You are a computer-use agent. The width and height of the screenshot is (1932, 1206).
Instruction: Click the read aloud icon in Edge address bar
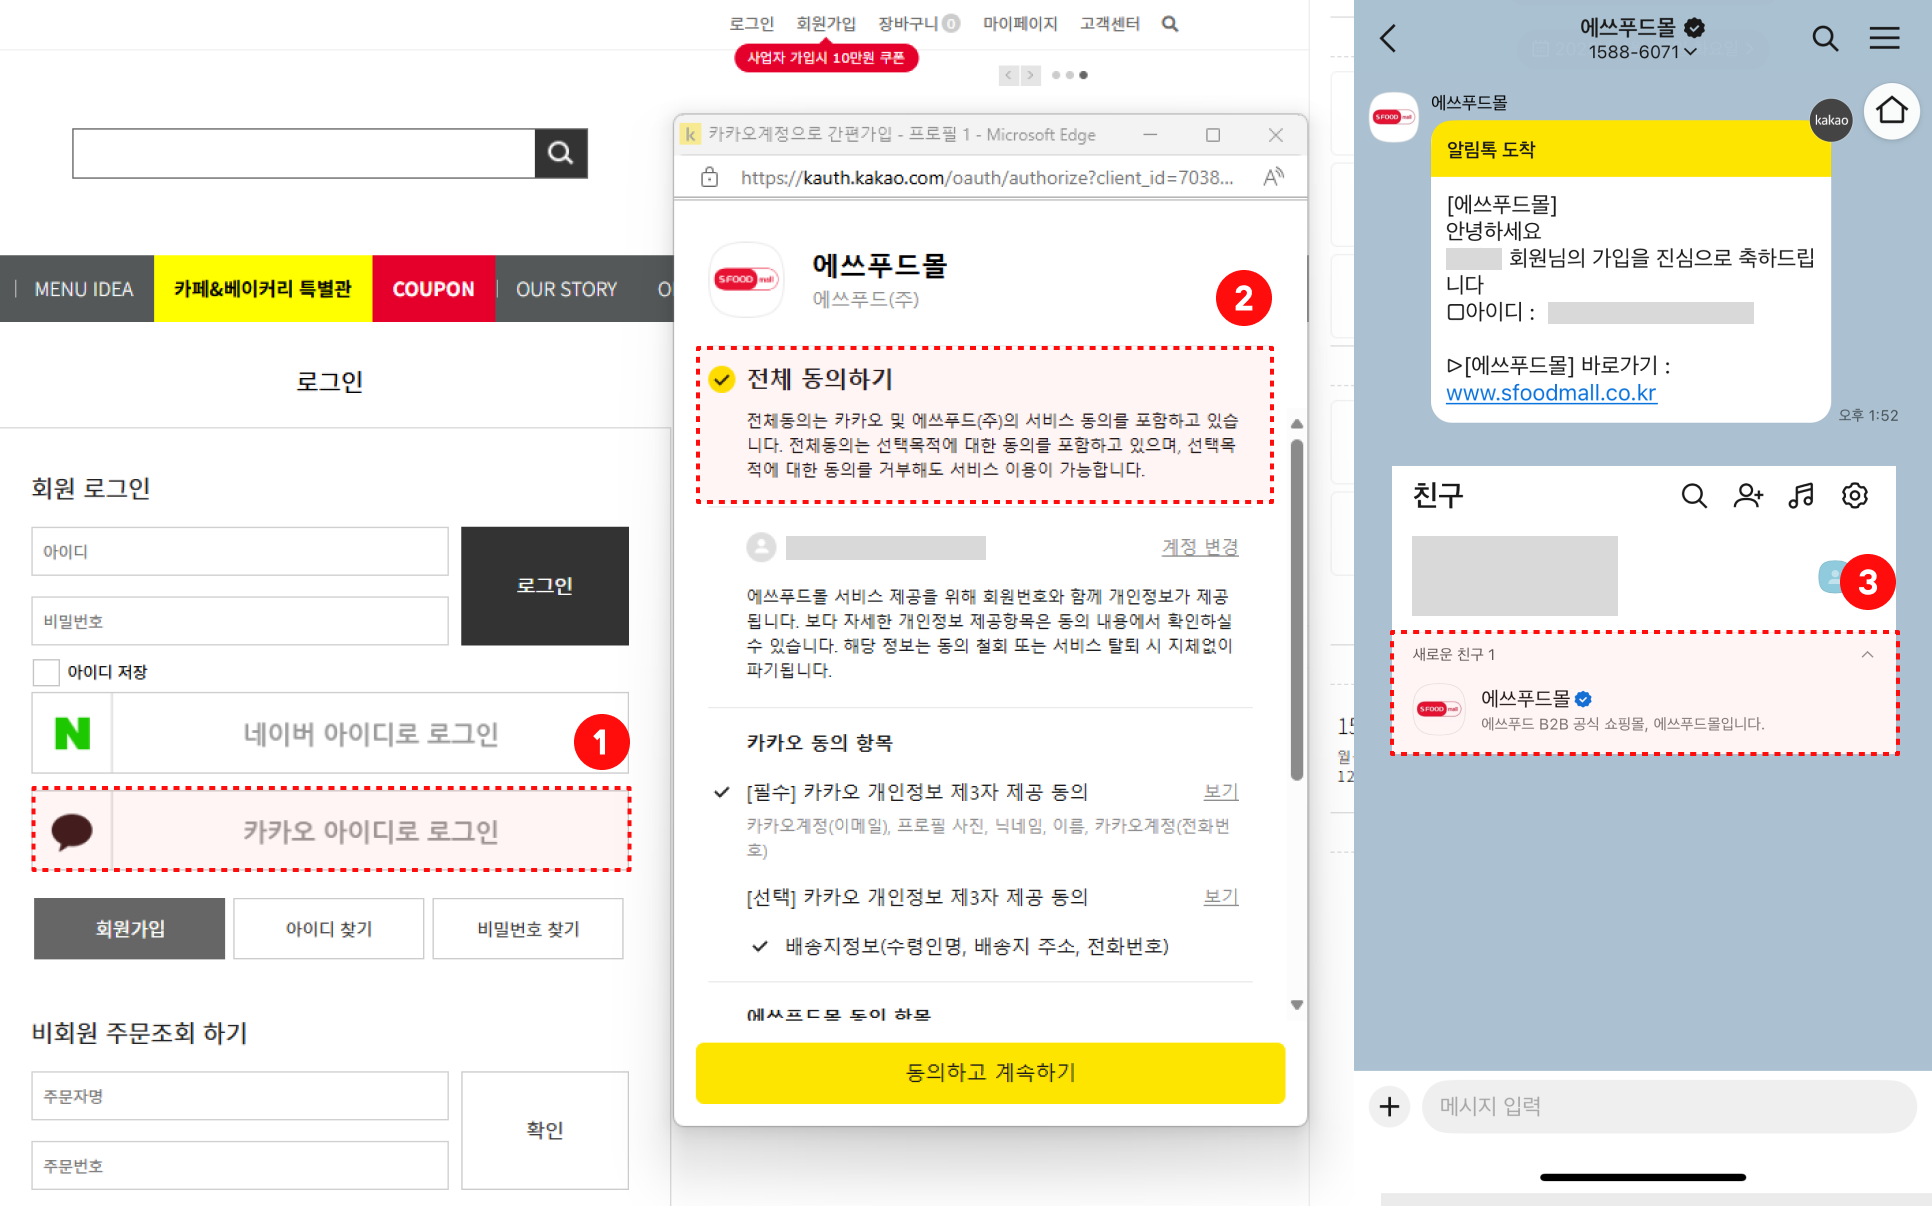pyautogui.click(x=1273, y=177)
